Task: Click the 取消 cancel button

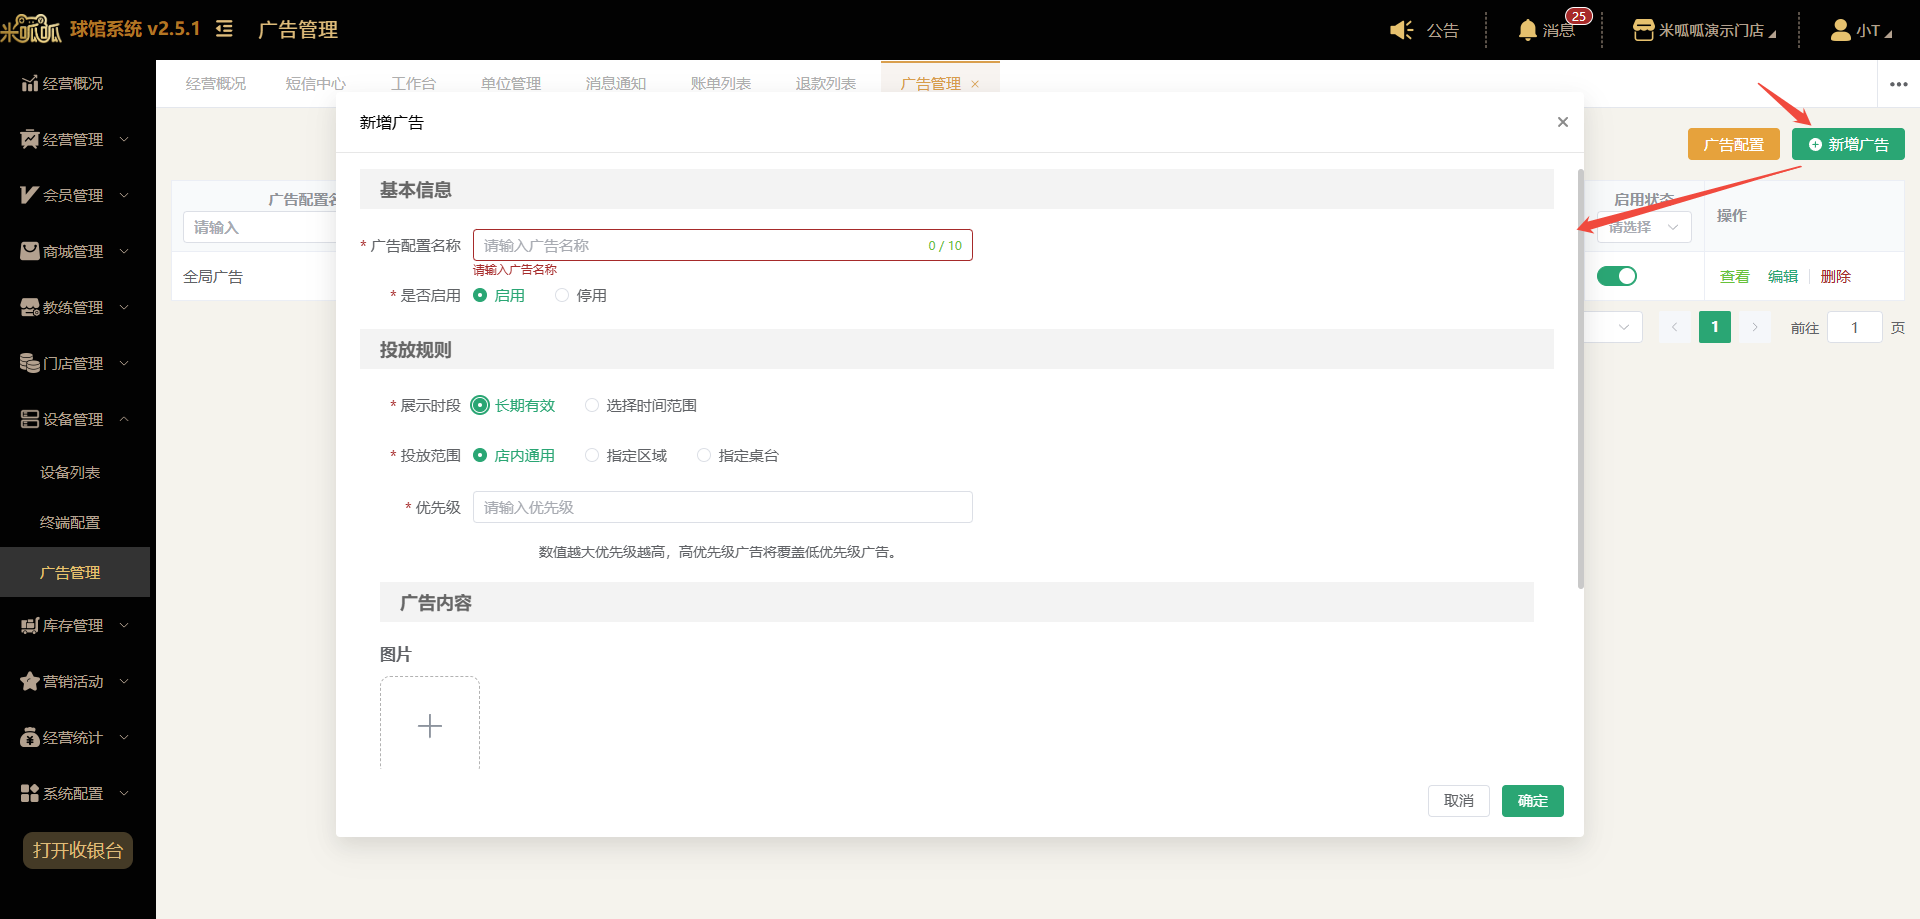Action: (x=1459, y=801)
